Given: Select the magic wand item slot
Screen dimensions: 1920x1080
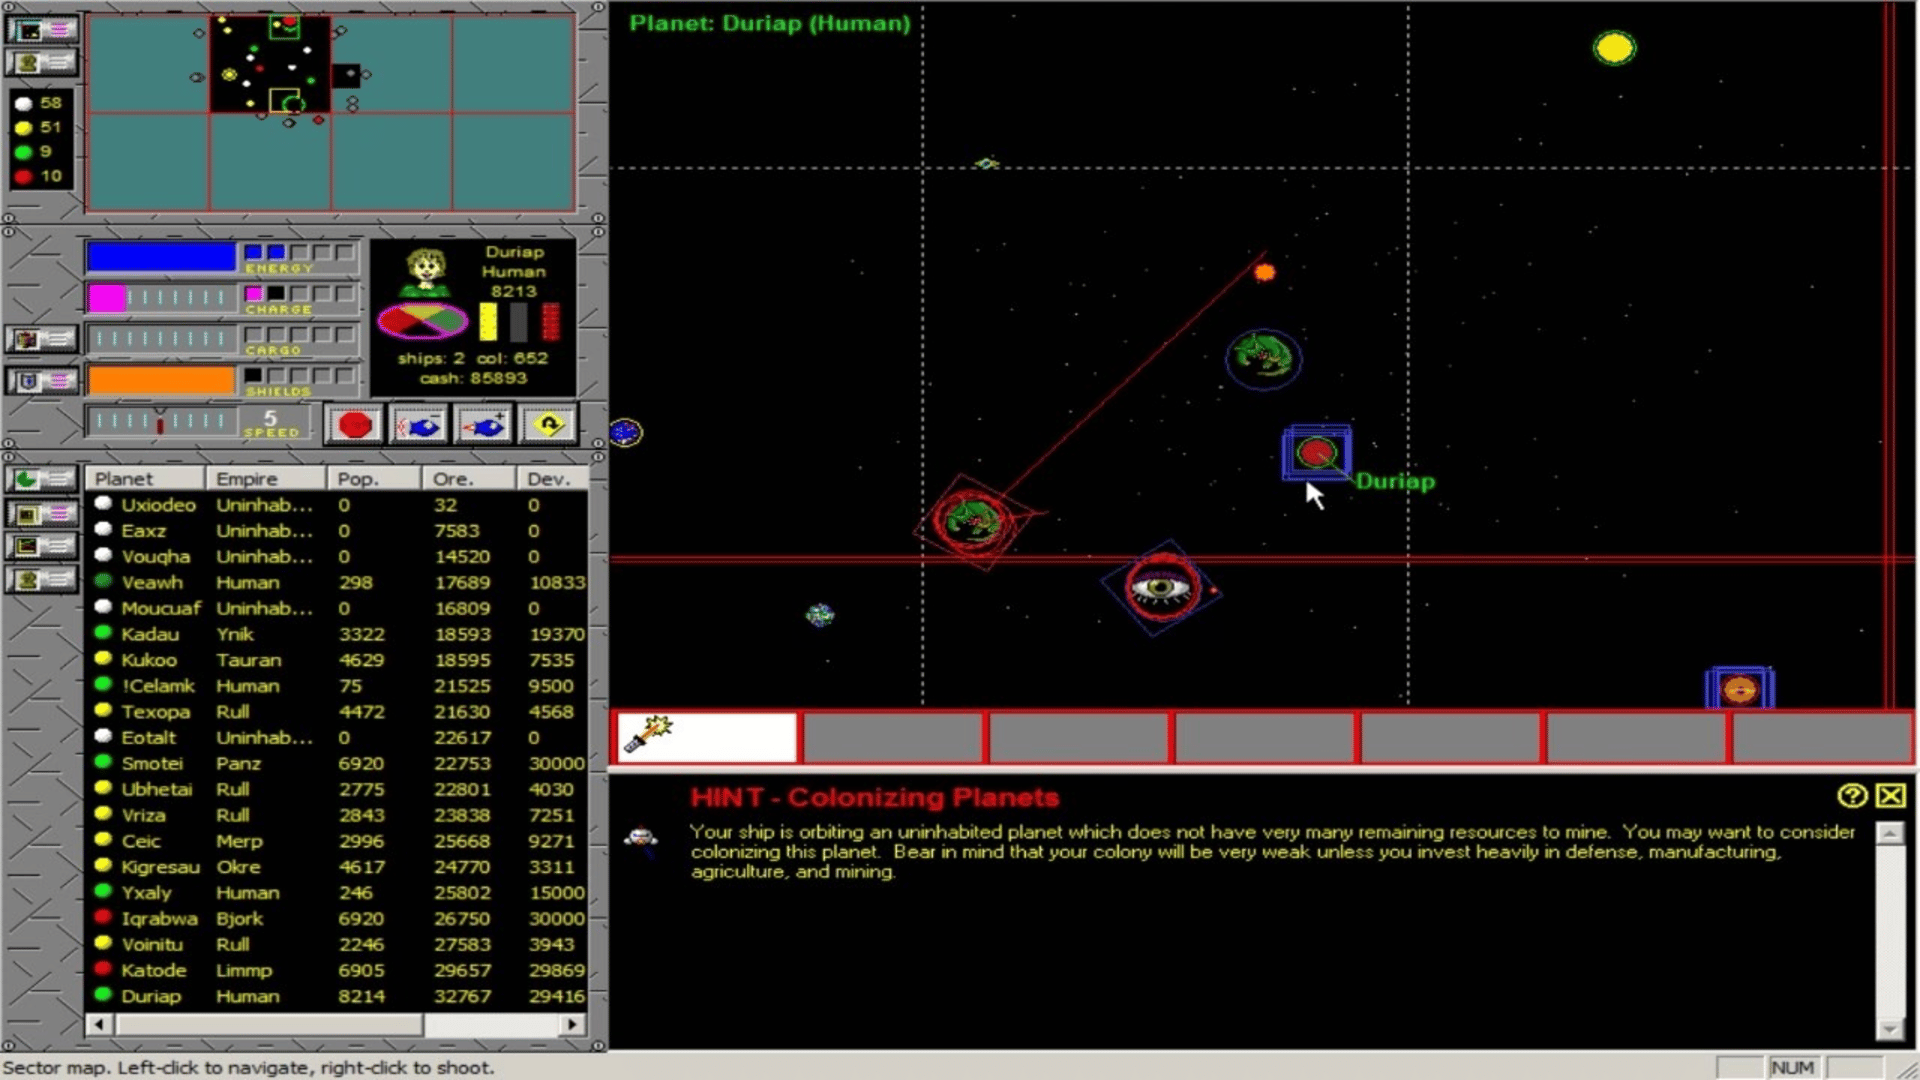Looking at the screenshot, I should [x=707, y=737].
